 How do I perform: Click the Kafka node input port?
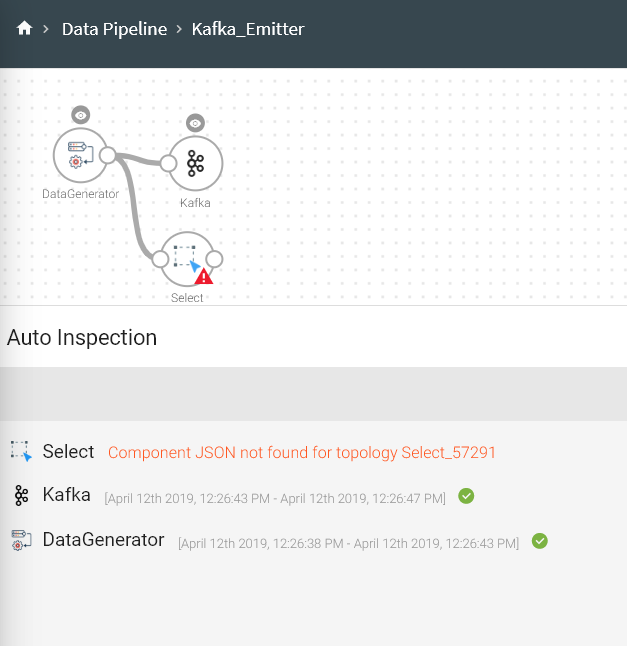(168, 163)
